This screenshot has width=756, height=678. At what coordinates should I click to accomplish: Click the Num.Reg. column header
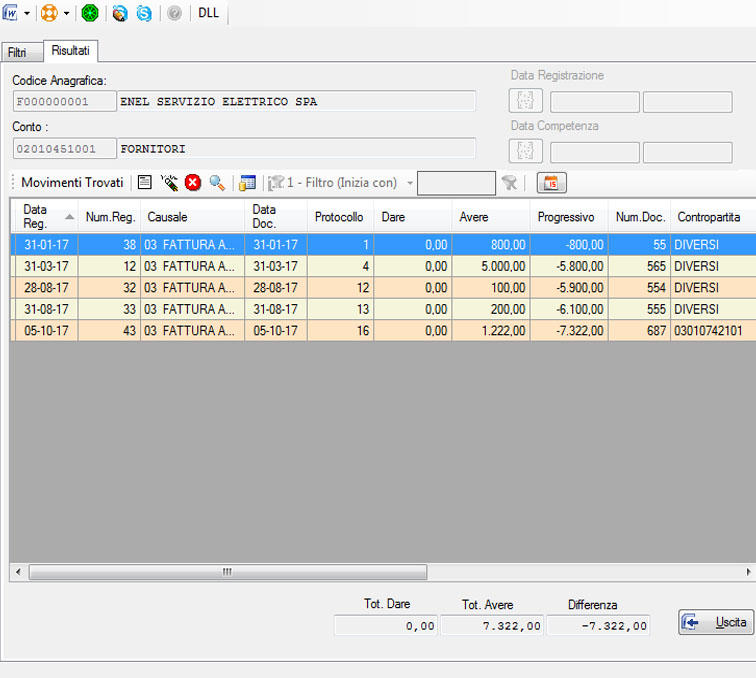[110, 217]
